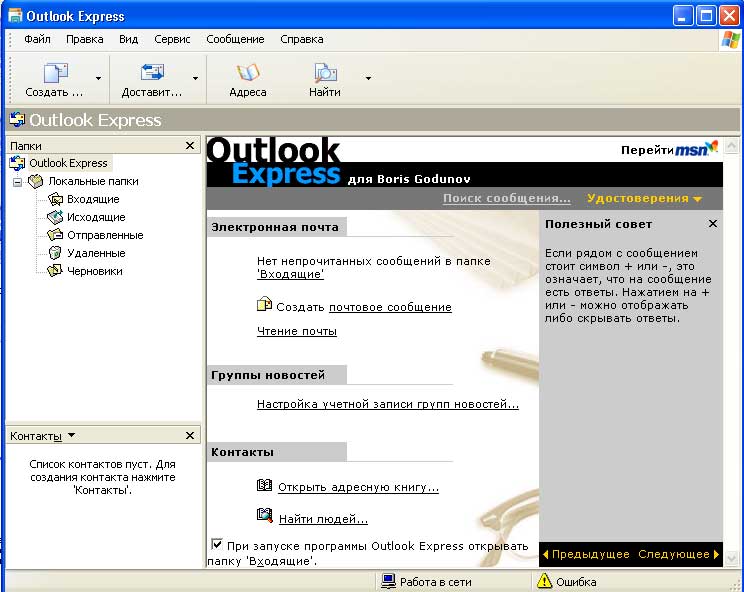Select the Входящие folder icon in tree
Image resolution: width=744 pixels, height=592 pixels.
[56, 199]
